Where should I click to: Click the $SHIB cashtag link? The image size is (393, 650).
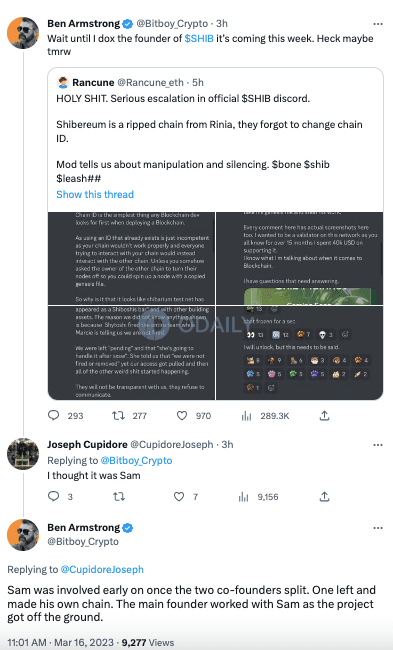click(199, 39)
